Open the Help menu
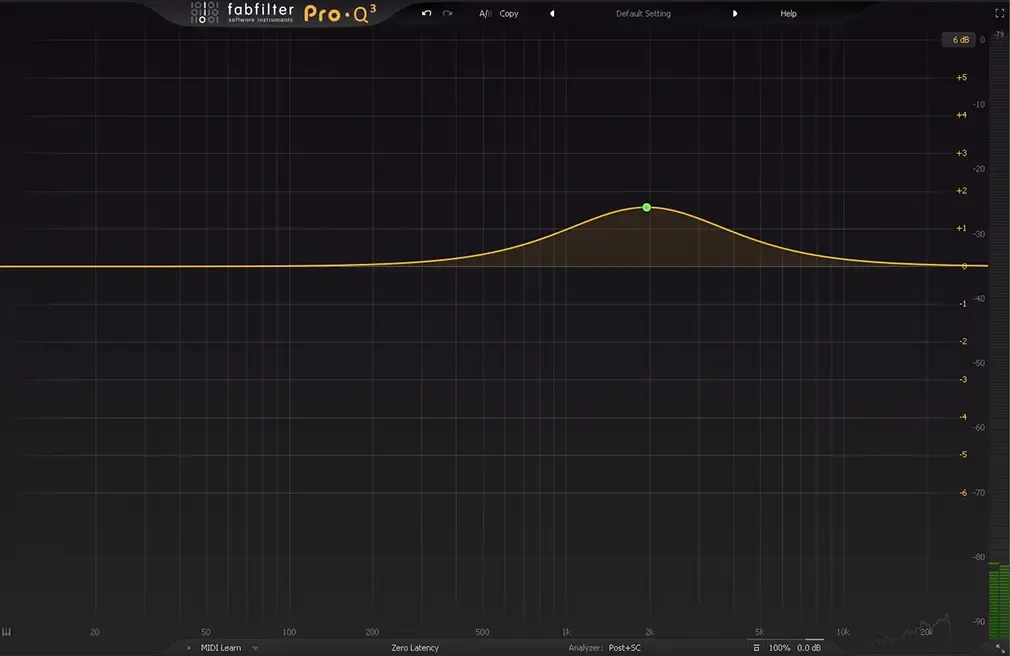Image resolution: width=1010 pixels, height=656 pixels. click(788, 14)
